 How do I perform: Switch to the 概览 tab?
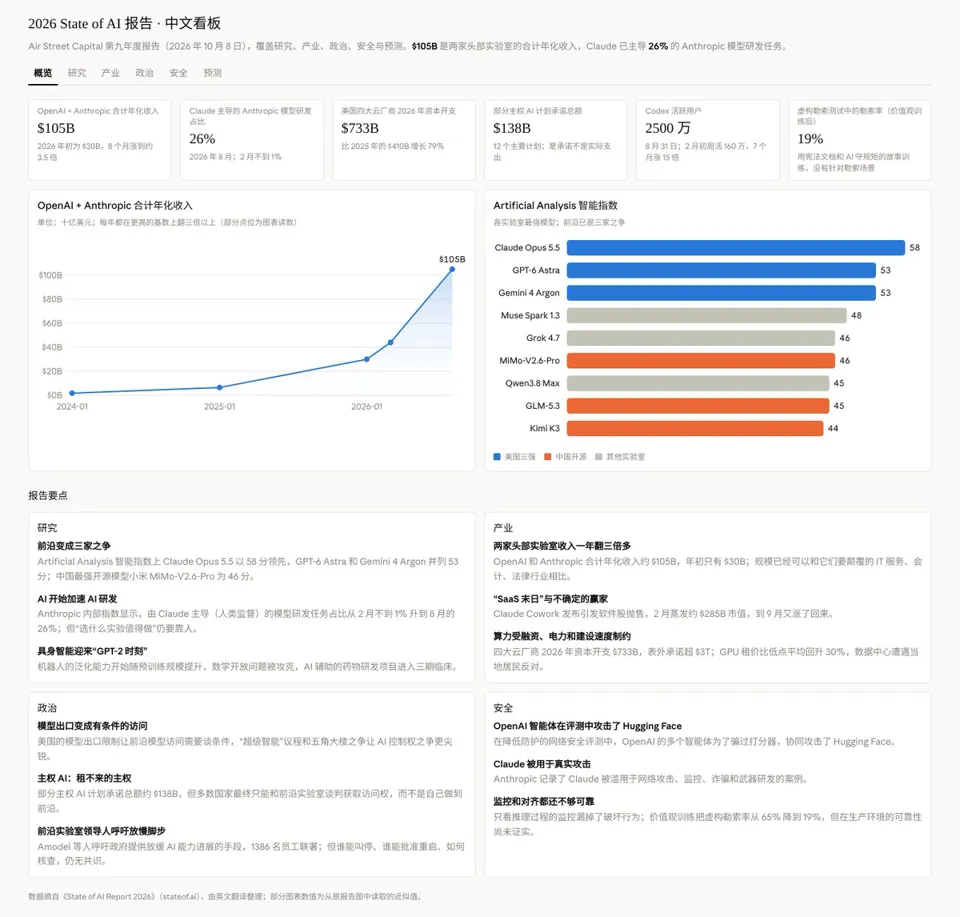tap(43, 73)
